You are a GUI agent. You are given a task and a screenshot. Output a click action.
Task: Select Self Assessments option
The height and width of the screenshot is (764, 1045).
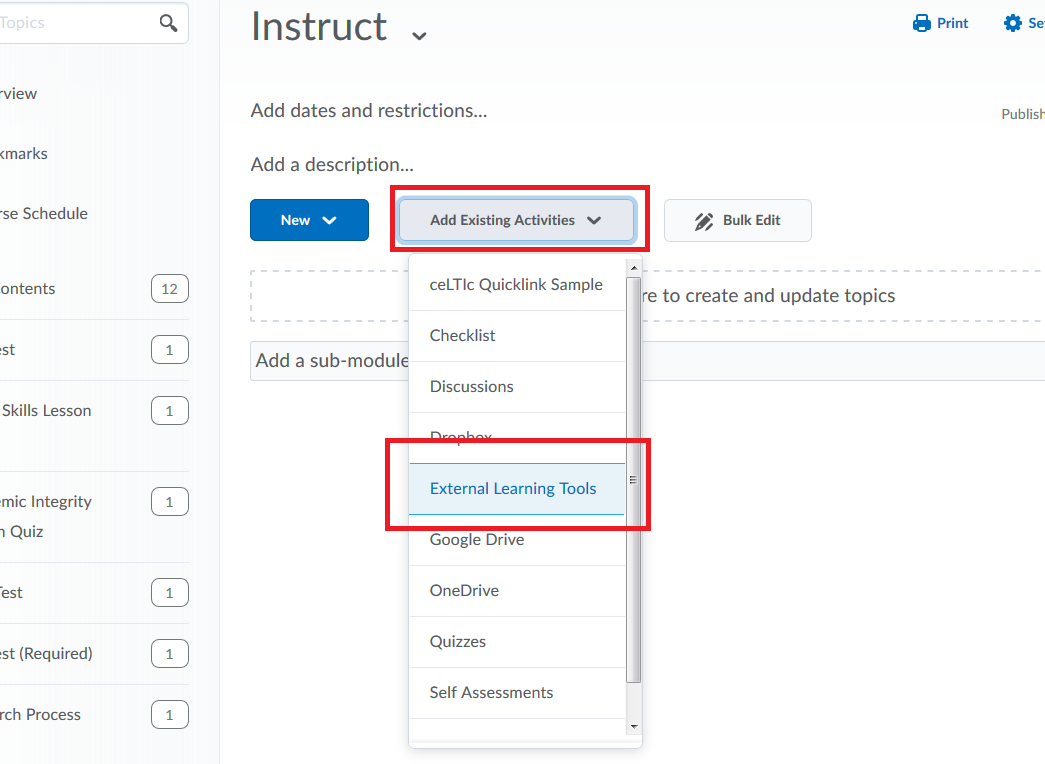tap(490, 692)
